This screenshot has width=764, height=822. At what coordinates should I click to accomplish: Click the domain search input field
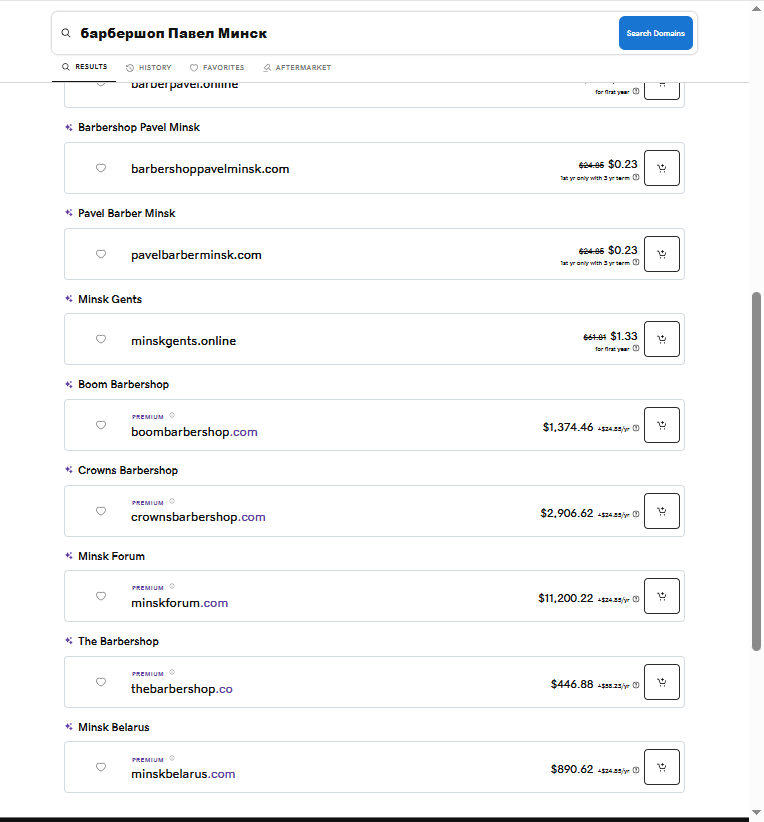click(340, 33)
